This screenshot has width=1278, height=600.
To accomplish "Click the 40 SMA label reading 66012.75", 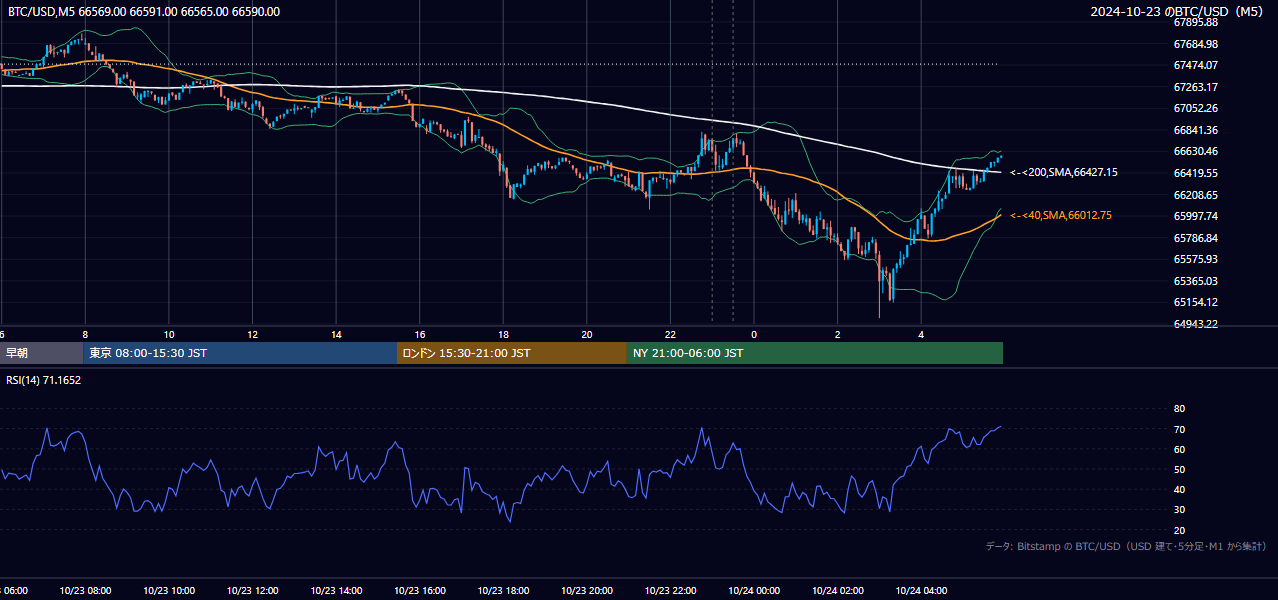I will coord(1061,215).
